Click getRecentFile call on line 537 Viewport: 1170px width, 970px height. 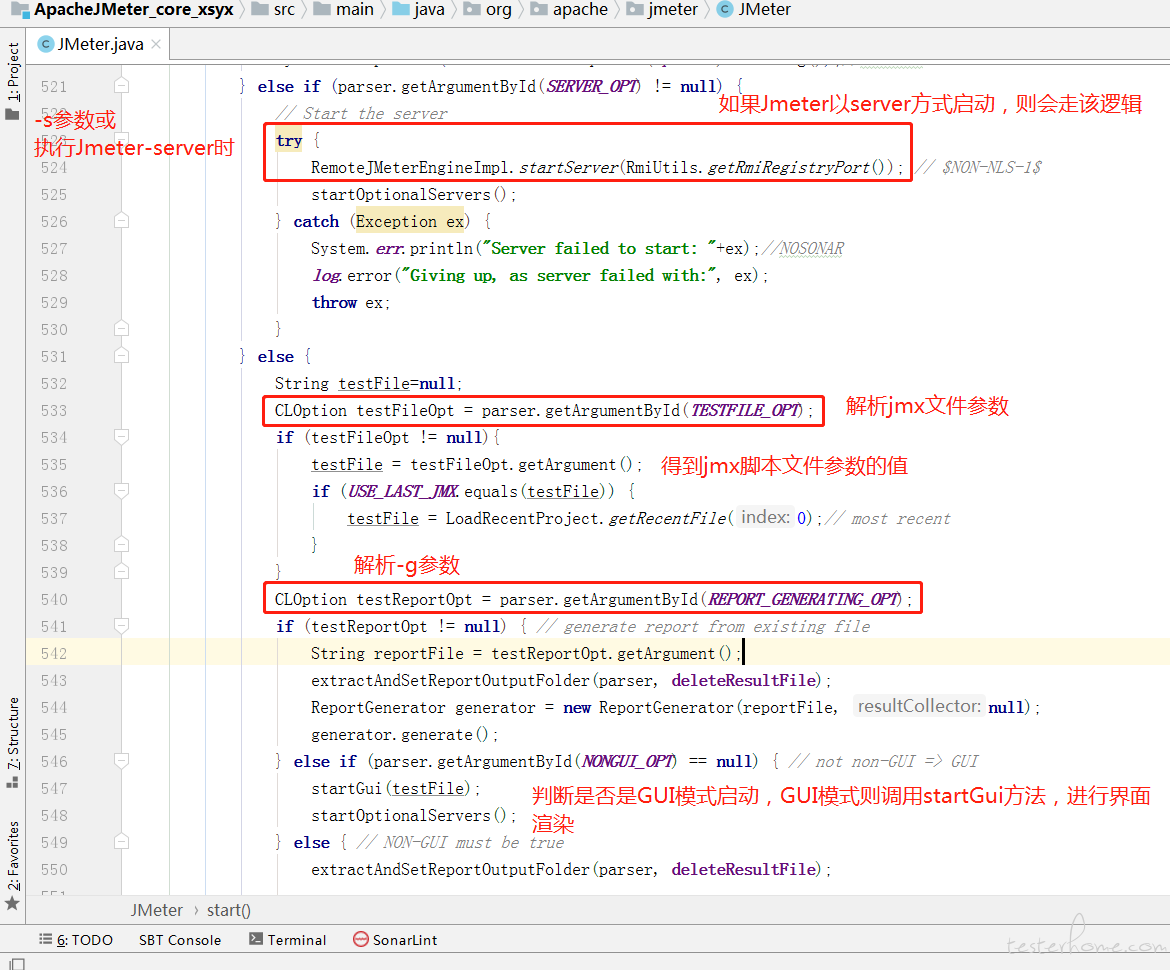coord(667,518)
